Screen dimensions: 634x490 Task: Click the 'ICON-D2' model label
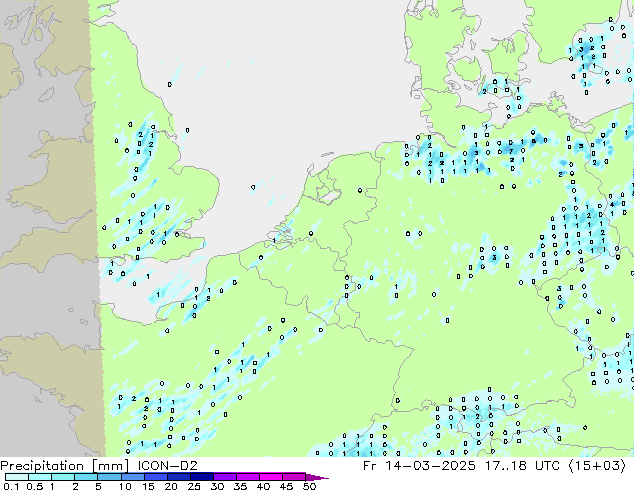168,466
